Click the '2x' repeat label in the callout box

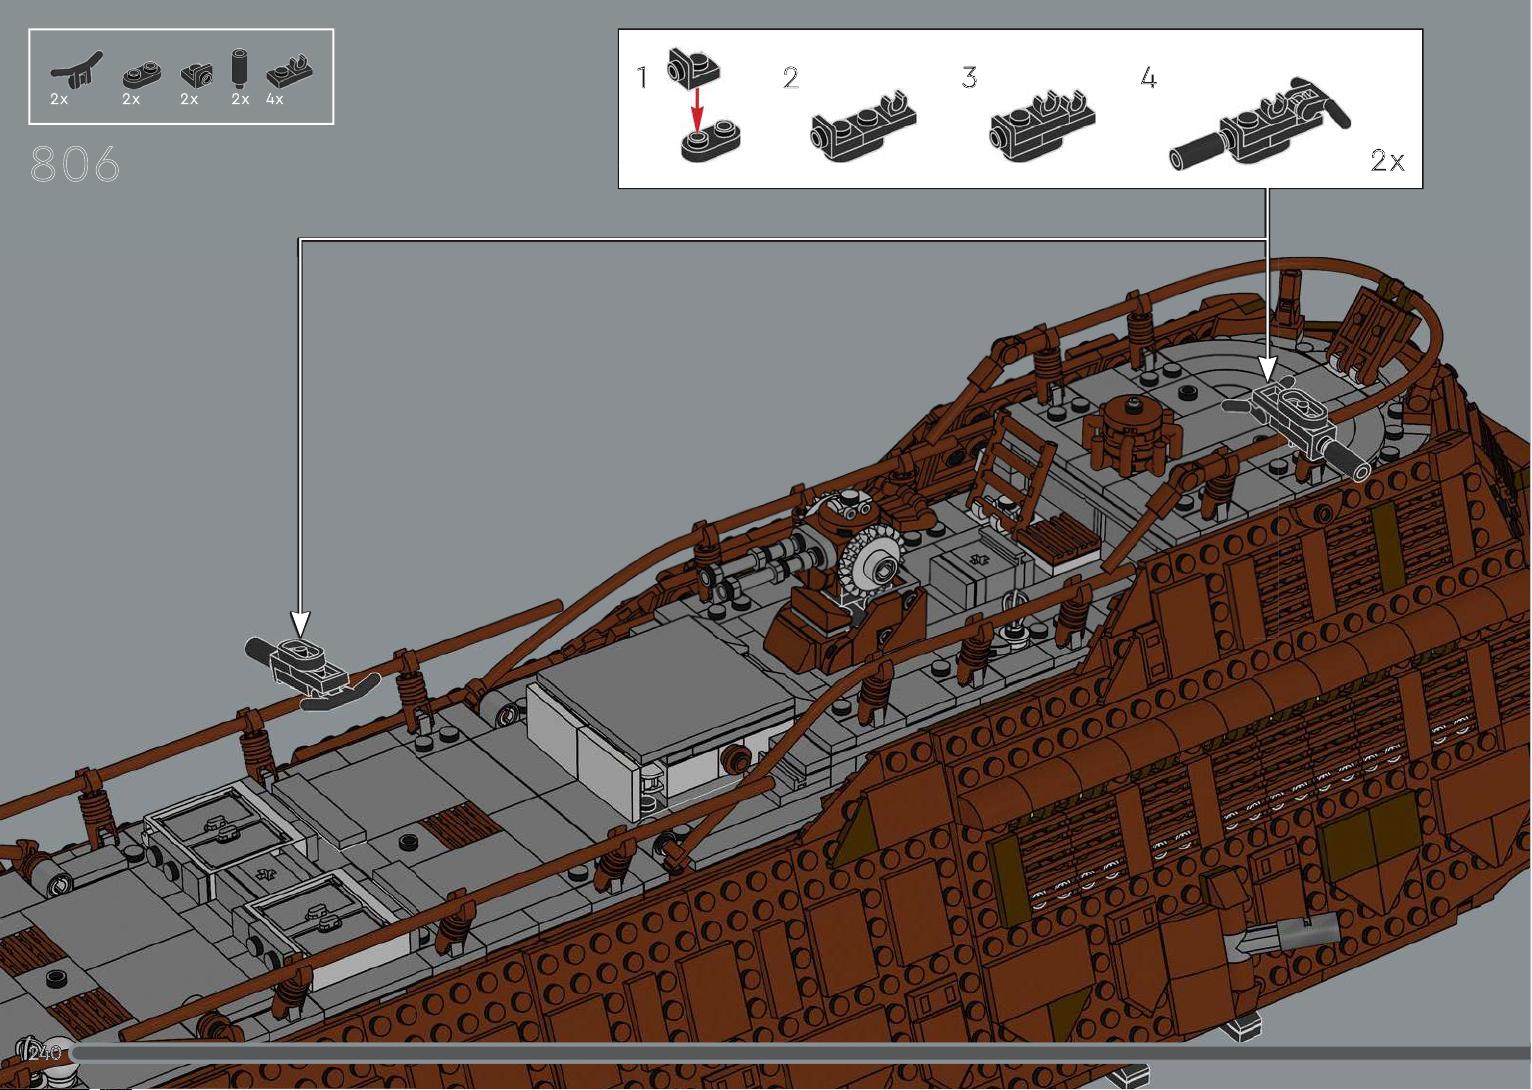[x=1387, y=160]
